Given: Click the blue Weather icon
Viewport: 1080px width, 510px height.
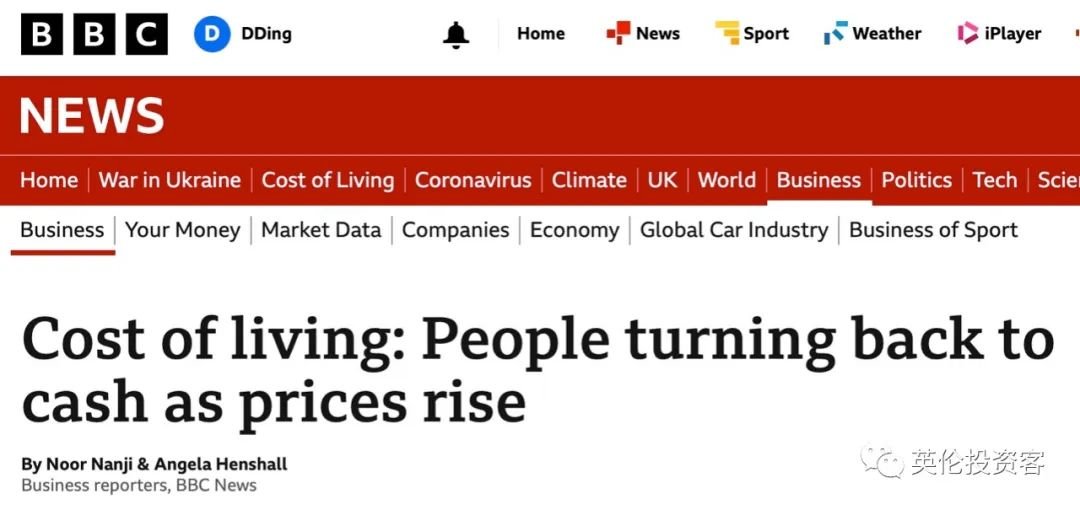Looking at the screenshot, I should point(835,33).
